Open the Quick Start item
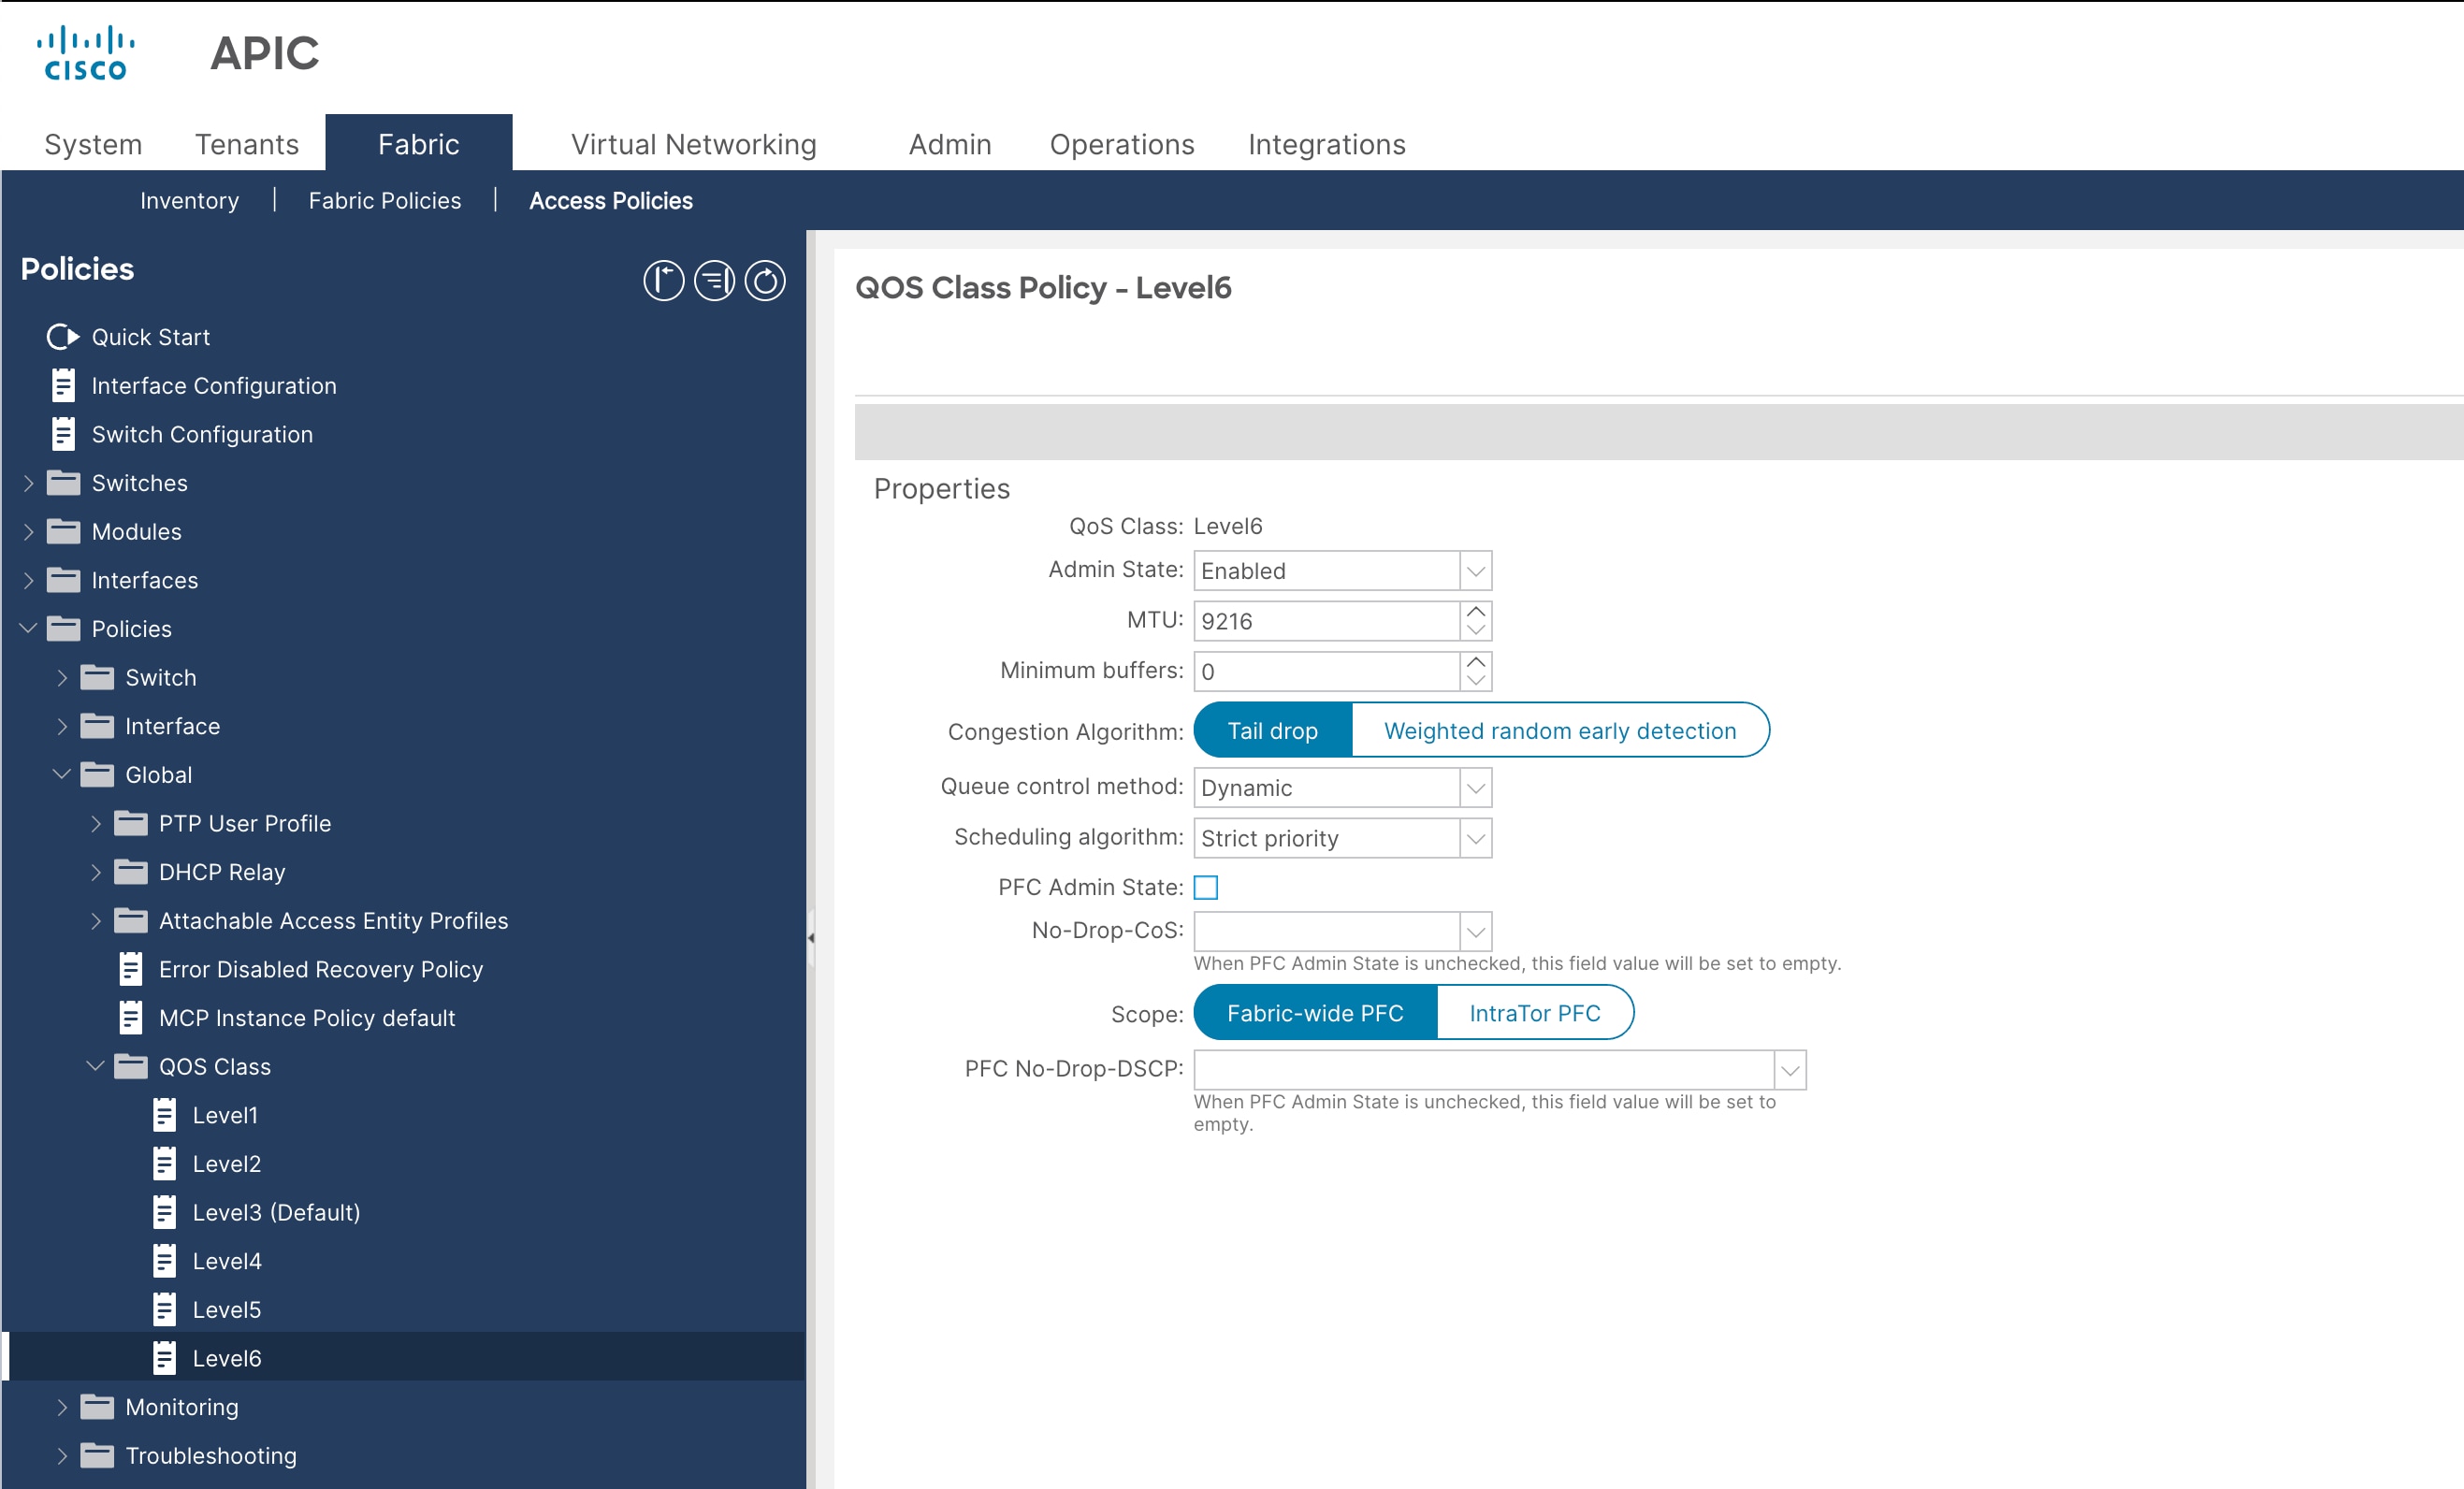Viewport: 2464px width, 1489px height. [150, 337]
